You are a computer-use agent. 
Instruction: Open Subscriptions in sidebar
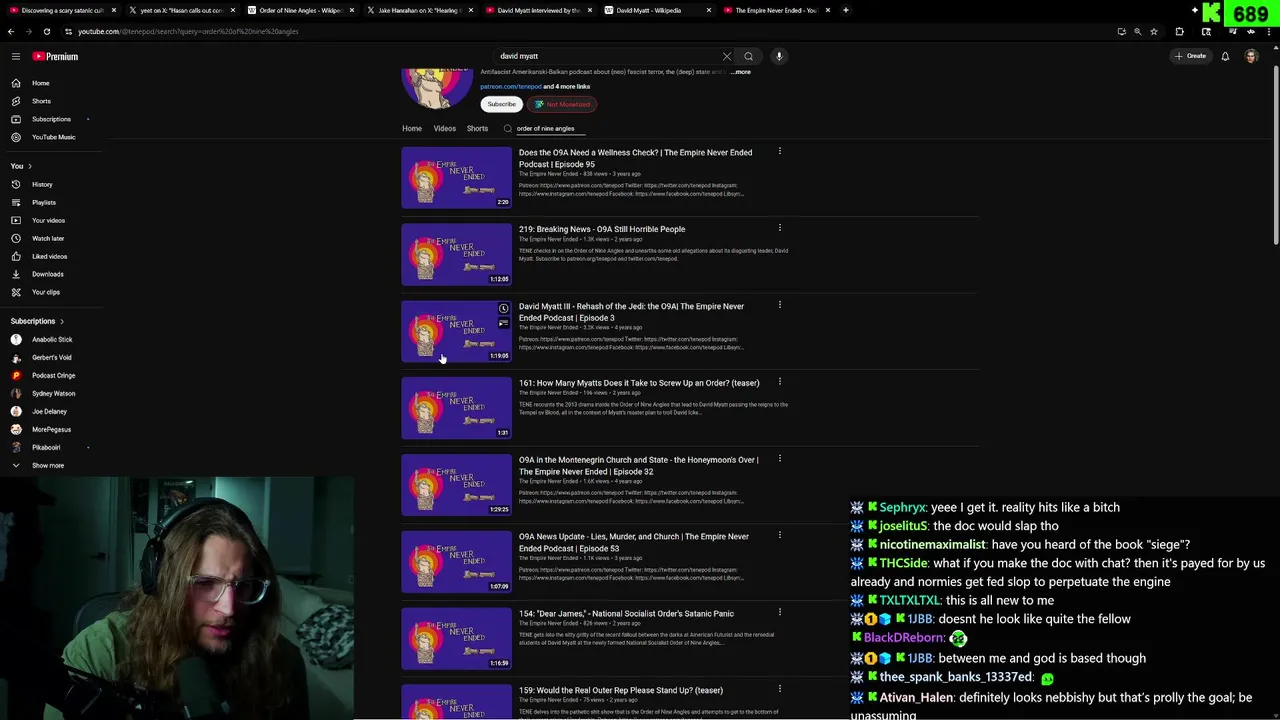50,119
